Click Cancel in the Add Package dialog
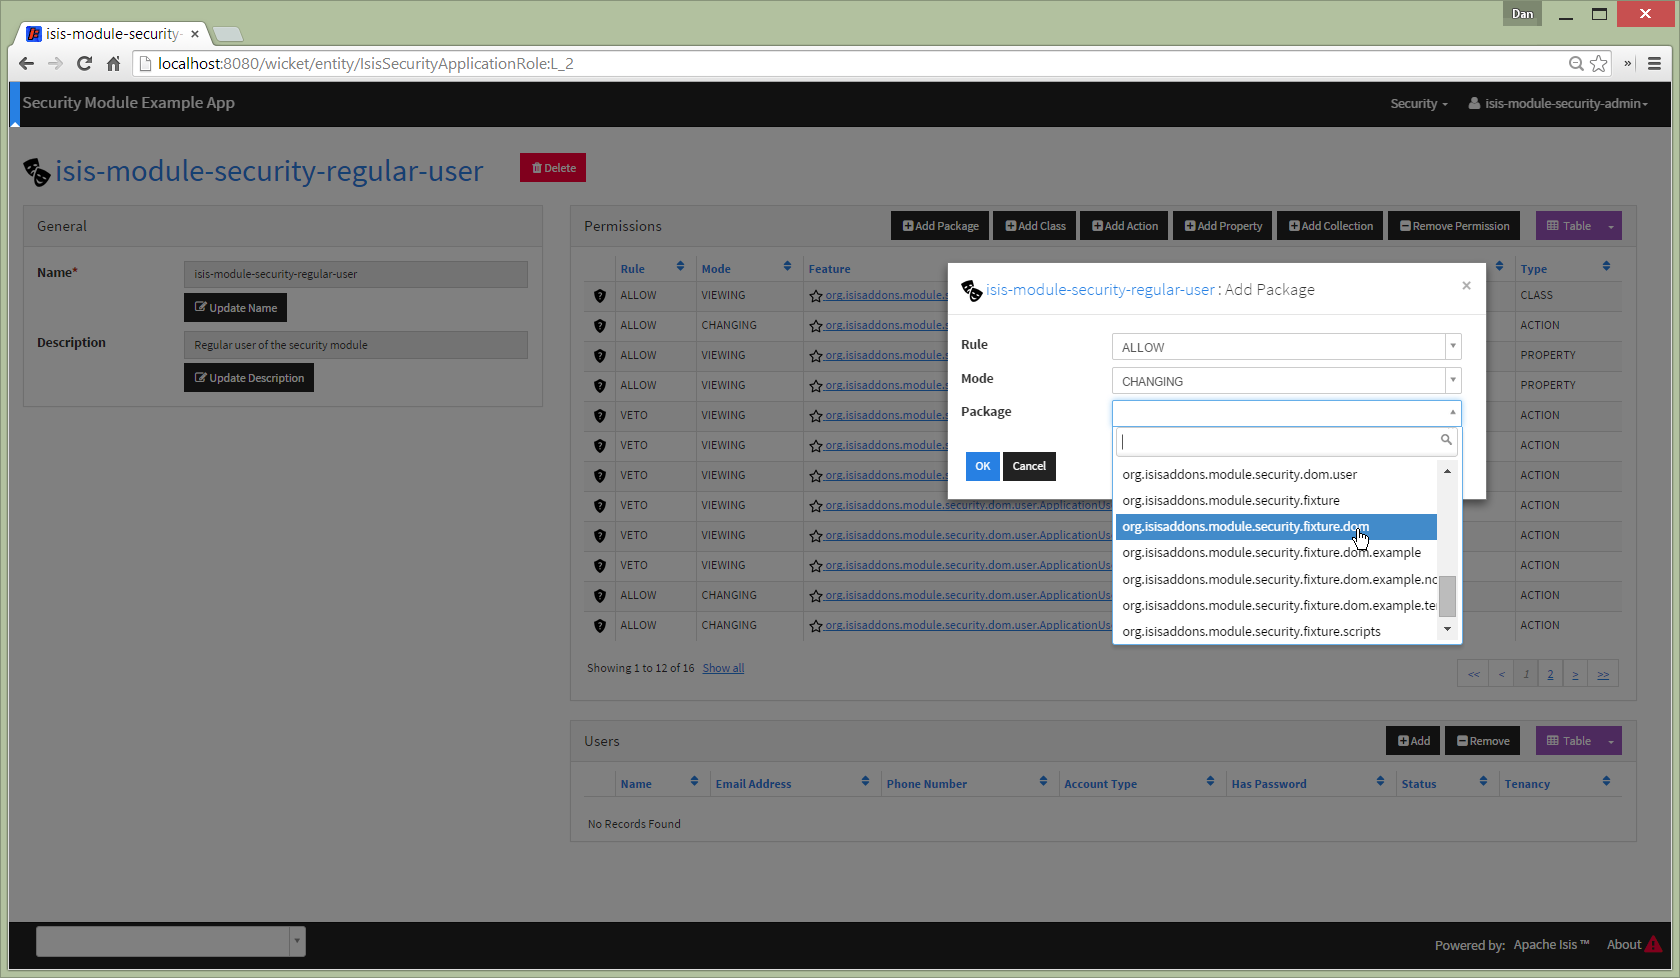Image resolution: width=1680 pixels, height=978 pixels. click(1029, 466)
